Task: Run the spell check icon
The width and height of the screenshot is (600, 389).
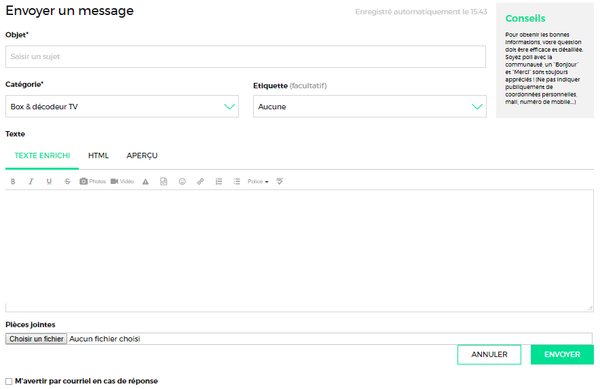Action: coord(280,181)
